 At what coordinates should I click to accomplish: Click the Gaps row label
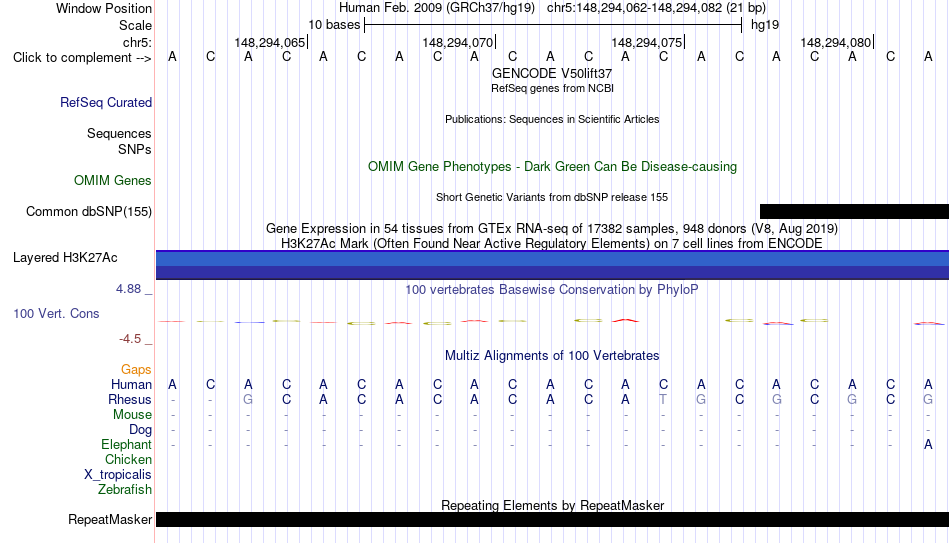136,370
